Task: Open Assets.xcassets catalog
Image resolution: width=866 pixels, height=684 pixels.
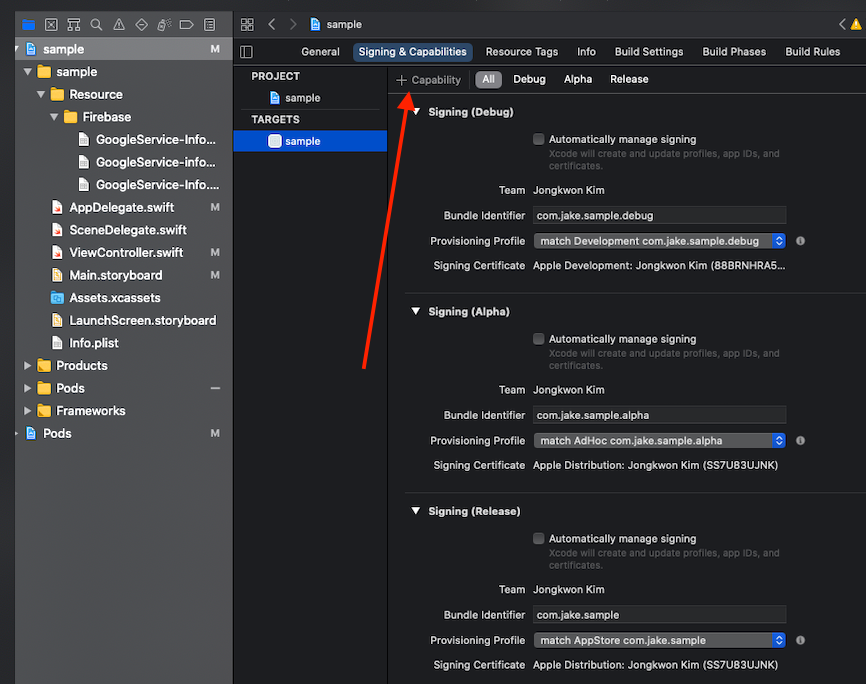Action: (x=114, y=298)
